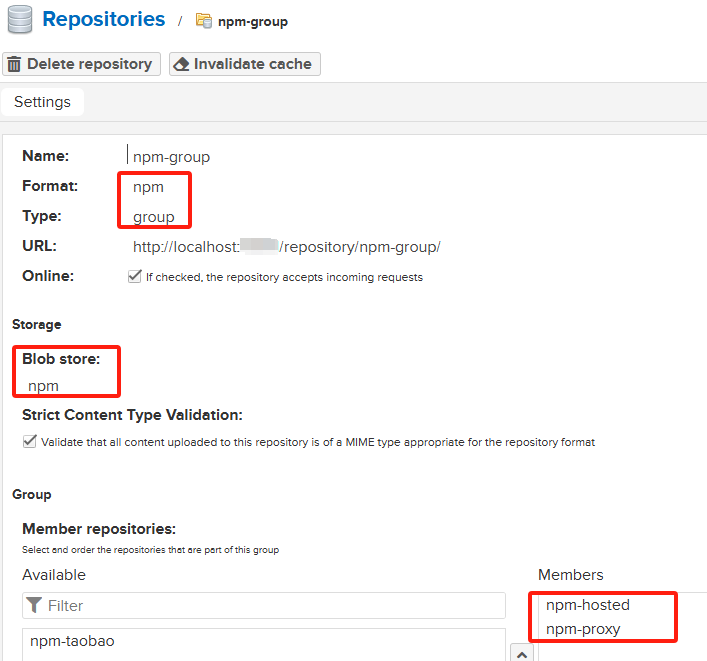The image size is (707, 661).
Task: Click the Group section heading
Action: click(x=32, y=494)
